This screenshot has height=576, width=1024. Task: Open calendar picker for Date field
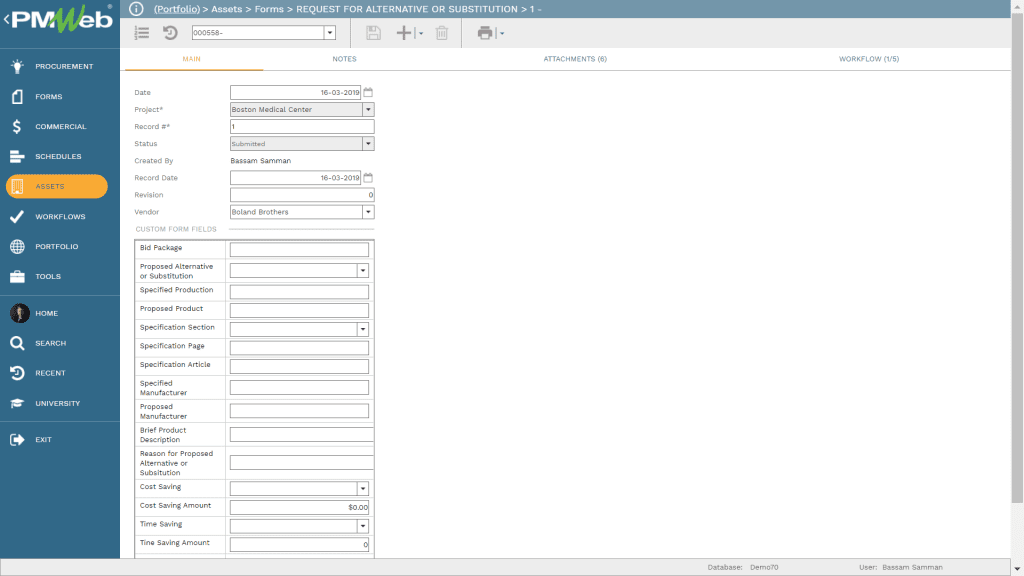[368, 92]
